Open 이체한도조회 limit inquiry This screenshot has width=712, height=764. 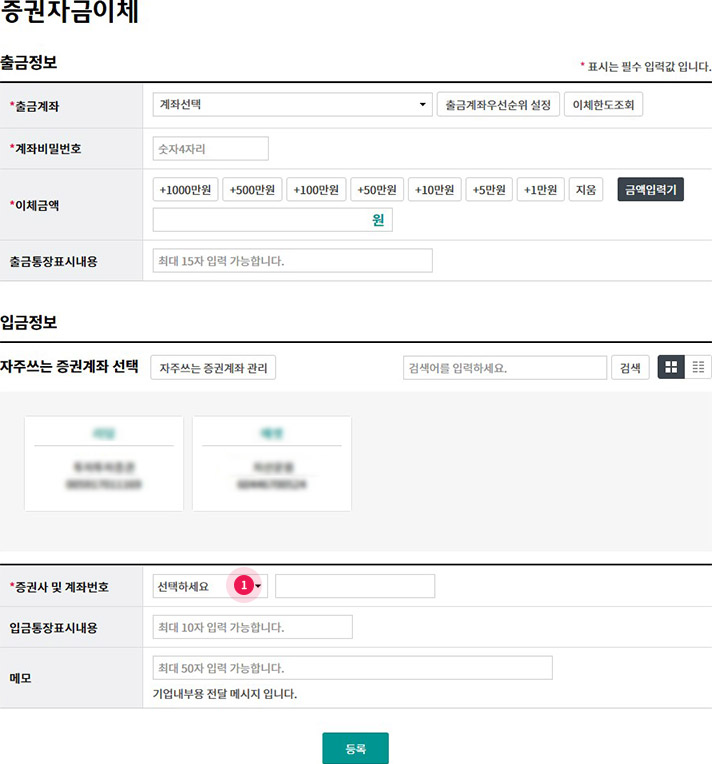click(603, 104)
